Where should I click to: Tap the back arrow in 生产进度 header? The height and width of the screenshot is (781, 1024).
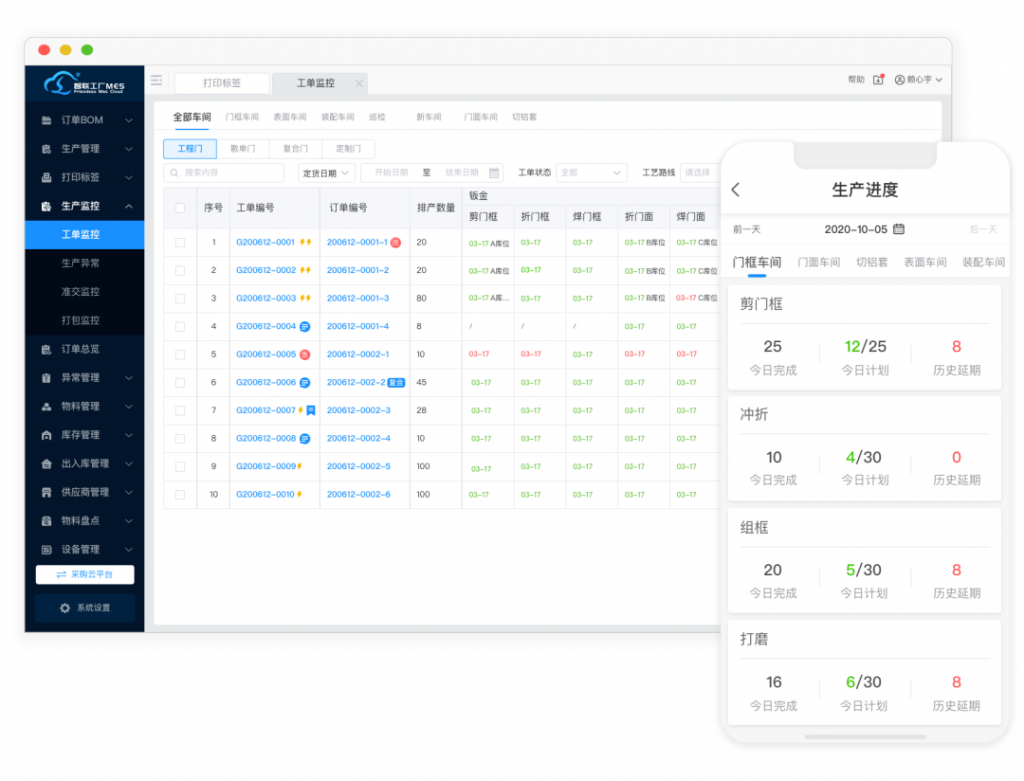(x=736, y=190)
